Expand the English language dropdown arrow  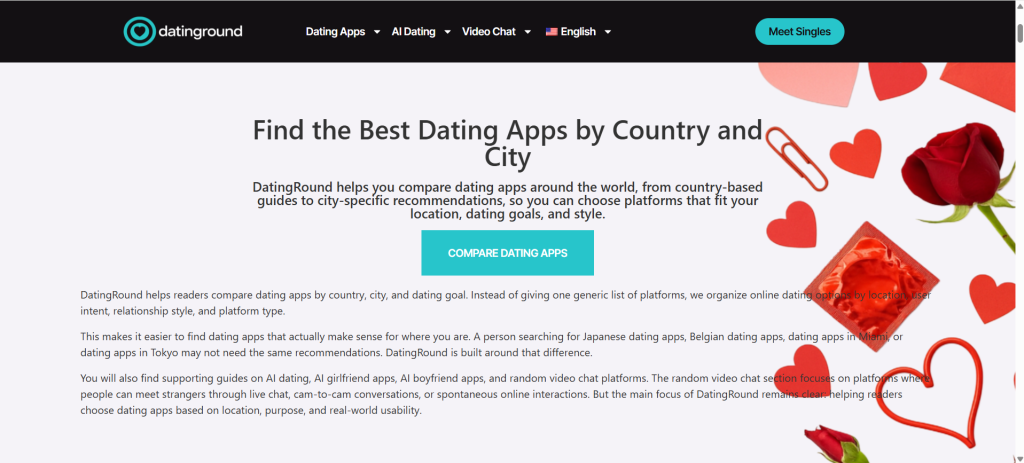pyautogui.click(x=608, y=31)
